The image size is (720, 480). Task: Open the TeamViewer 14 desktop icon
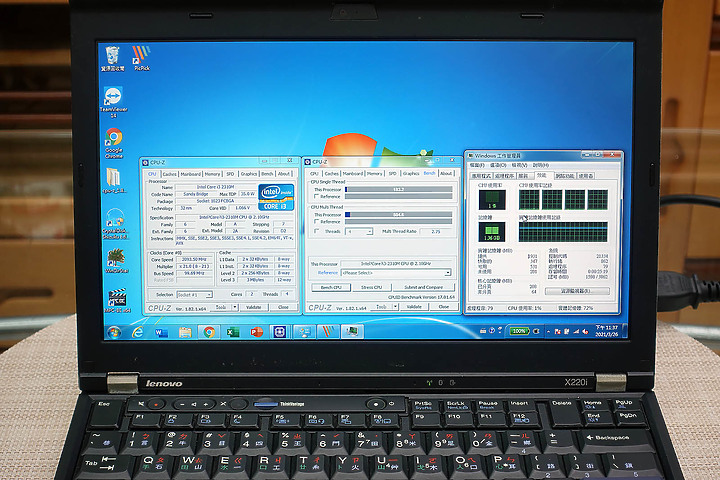(113, 102)
